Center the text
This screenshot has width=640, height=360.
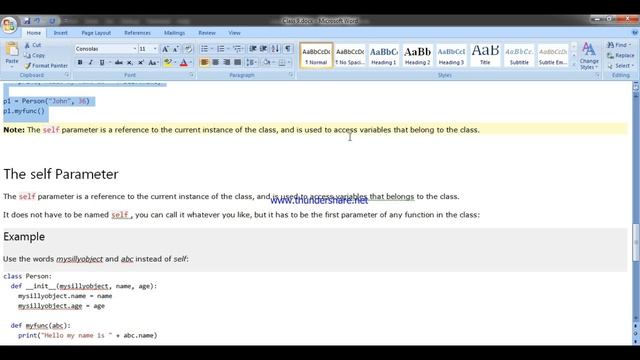(216, 62)
